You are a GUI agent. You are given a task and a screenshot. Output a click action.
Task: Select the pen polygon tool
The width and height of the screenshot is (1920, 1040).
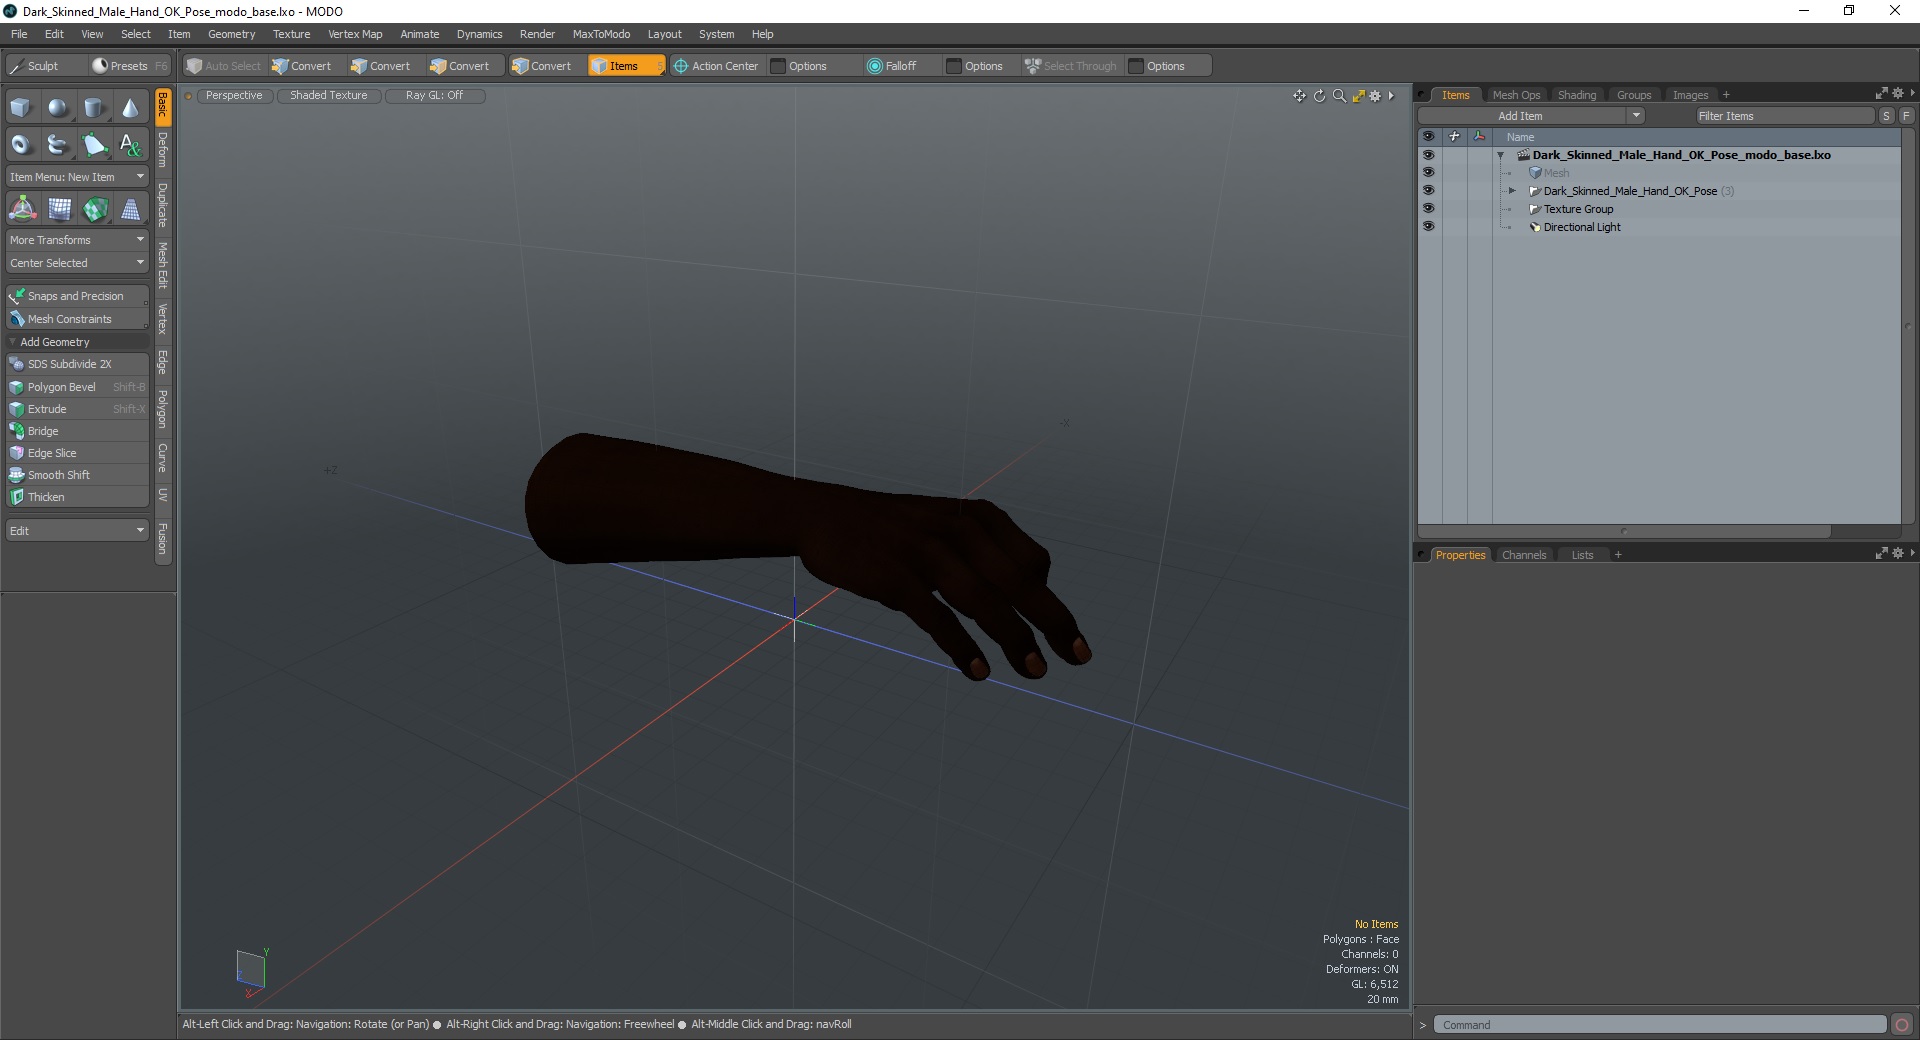(94, 145)
